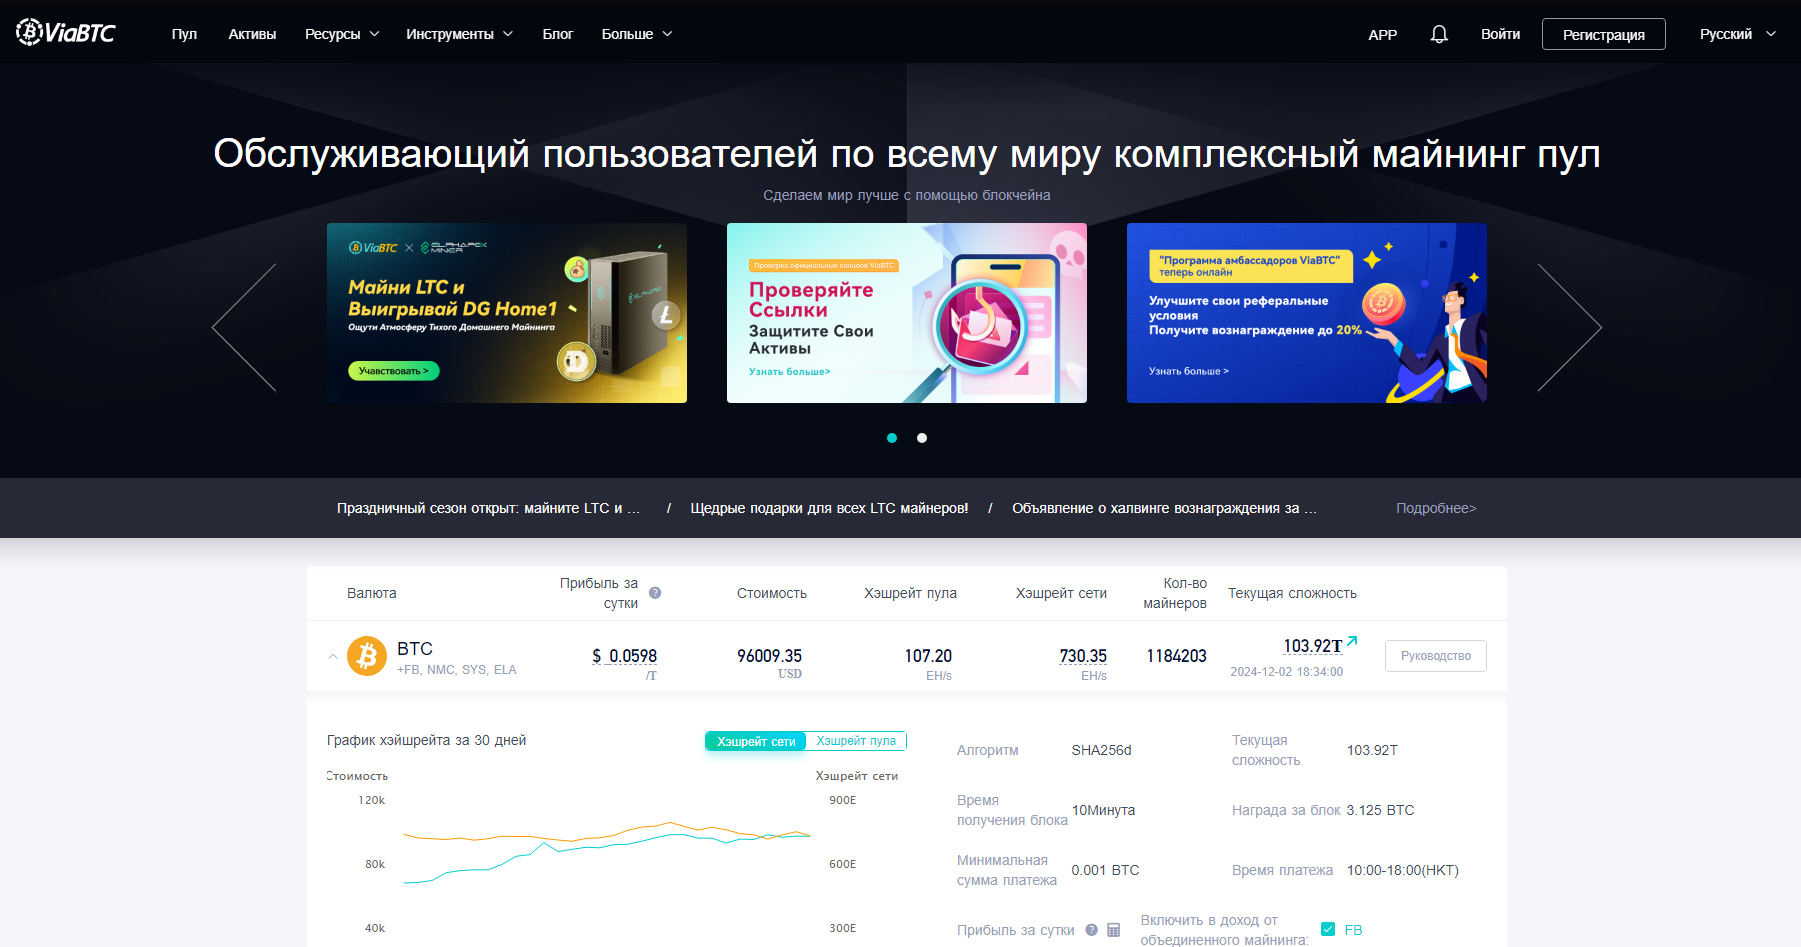Viewport: 1801px width, 947px height.
Task: Click Узнать больше on ambassador program banner
Action: [x=1189, y=371]
